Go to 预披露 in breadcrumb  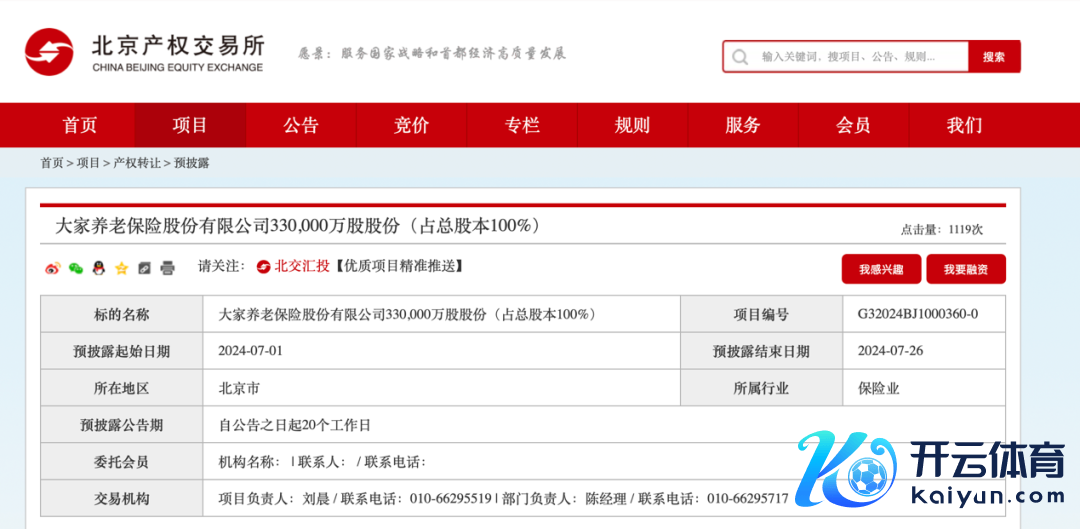[191, 163]
